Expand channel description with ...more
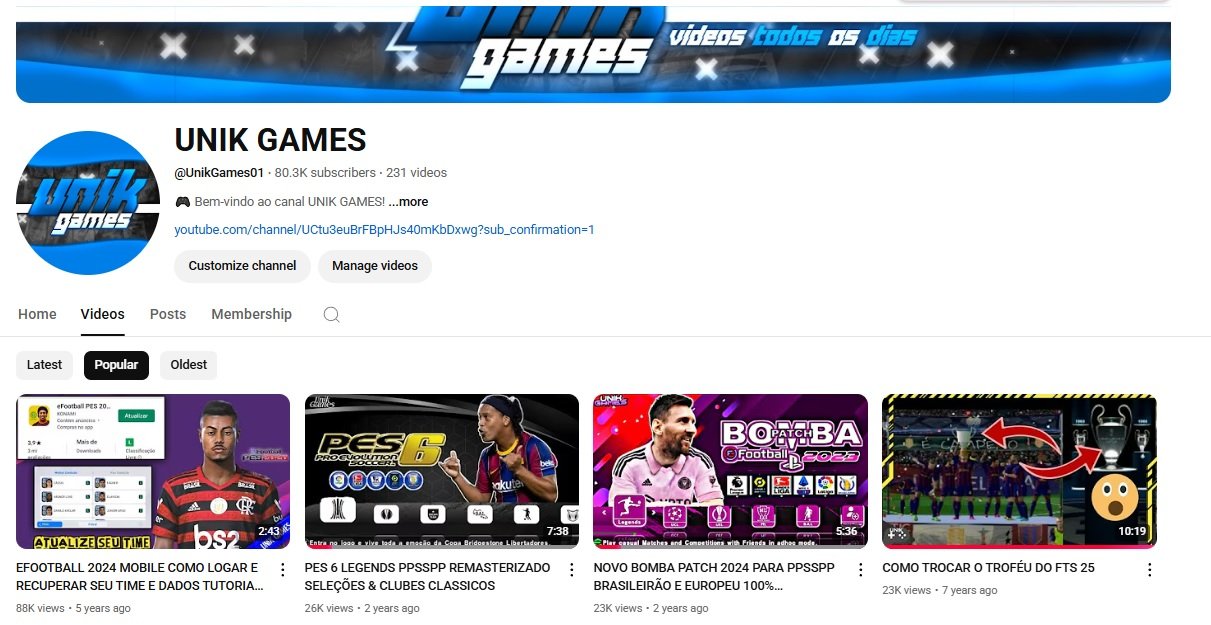 (408, 202)
